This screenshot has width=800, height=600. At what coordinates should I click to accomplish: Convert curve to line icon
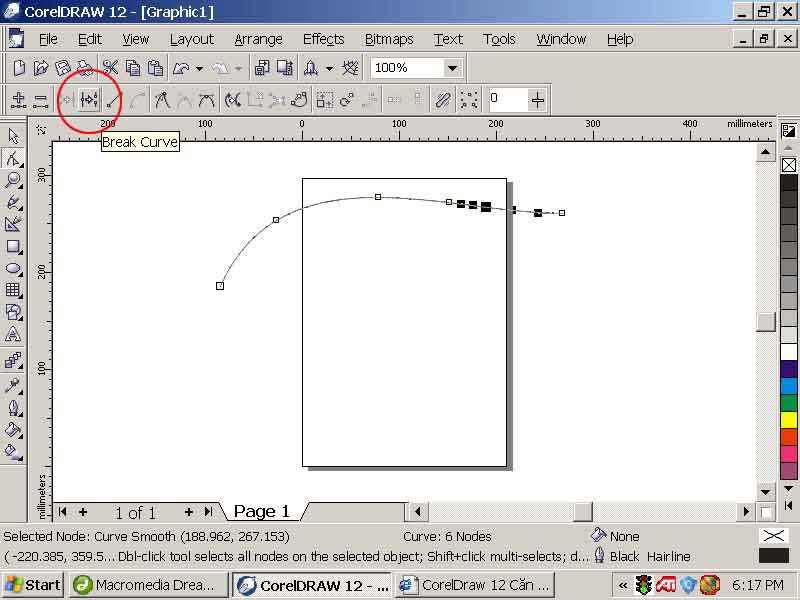114,99
